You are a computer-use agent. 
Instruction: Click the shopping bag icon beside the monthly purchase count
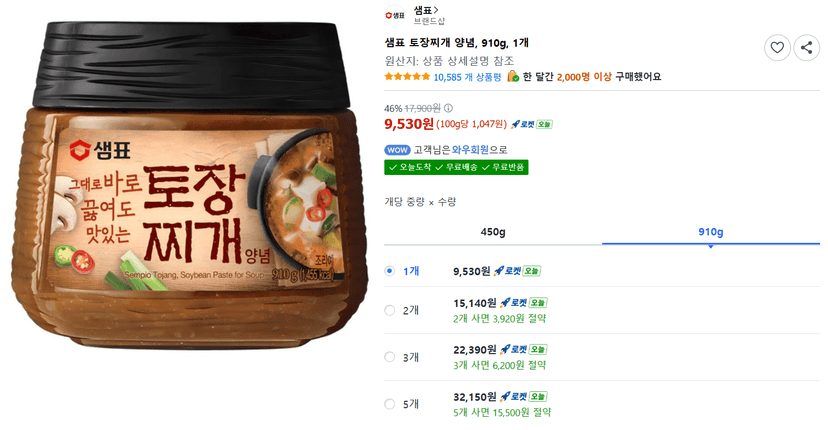click(x=513, y=77)
